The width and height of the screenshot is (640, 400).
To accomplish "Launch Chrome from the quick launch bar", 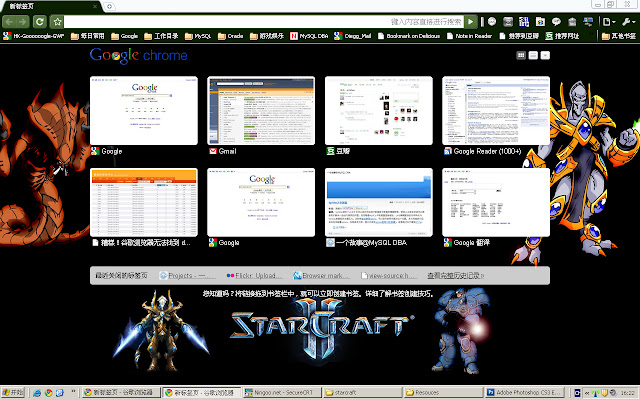I will coord(49,393).
